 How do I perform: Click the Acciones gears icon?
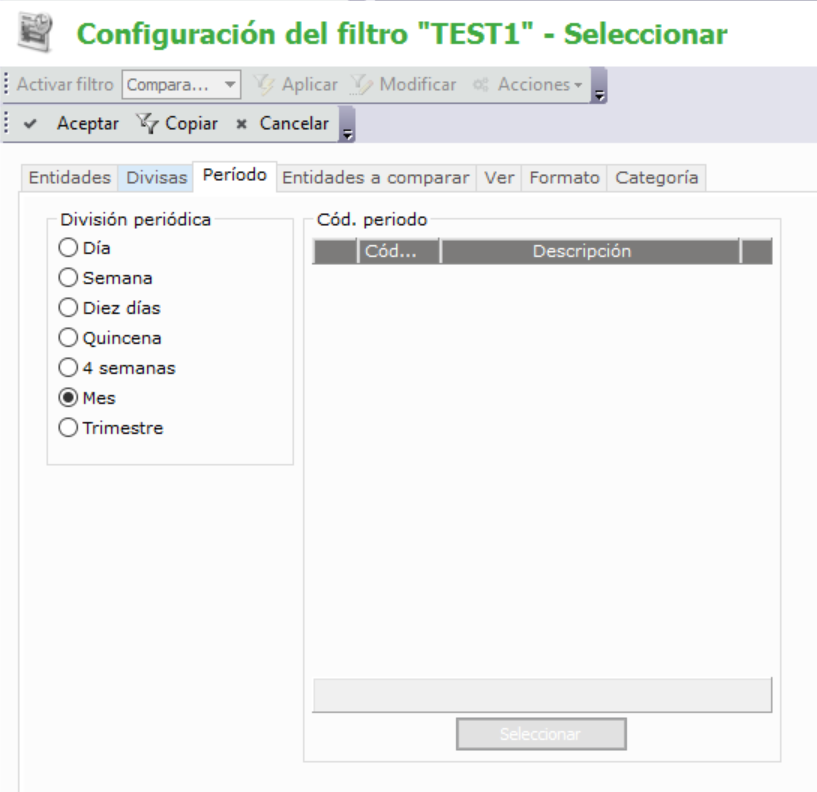(481, 85)
